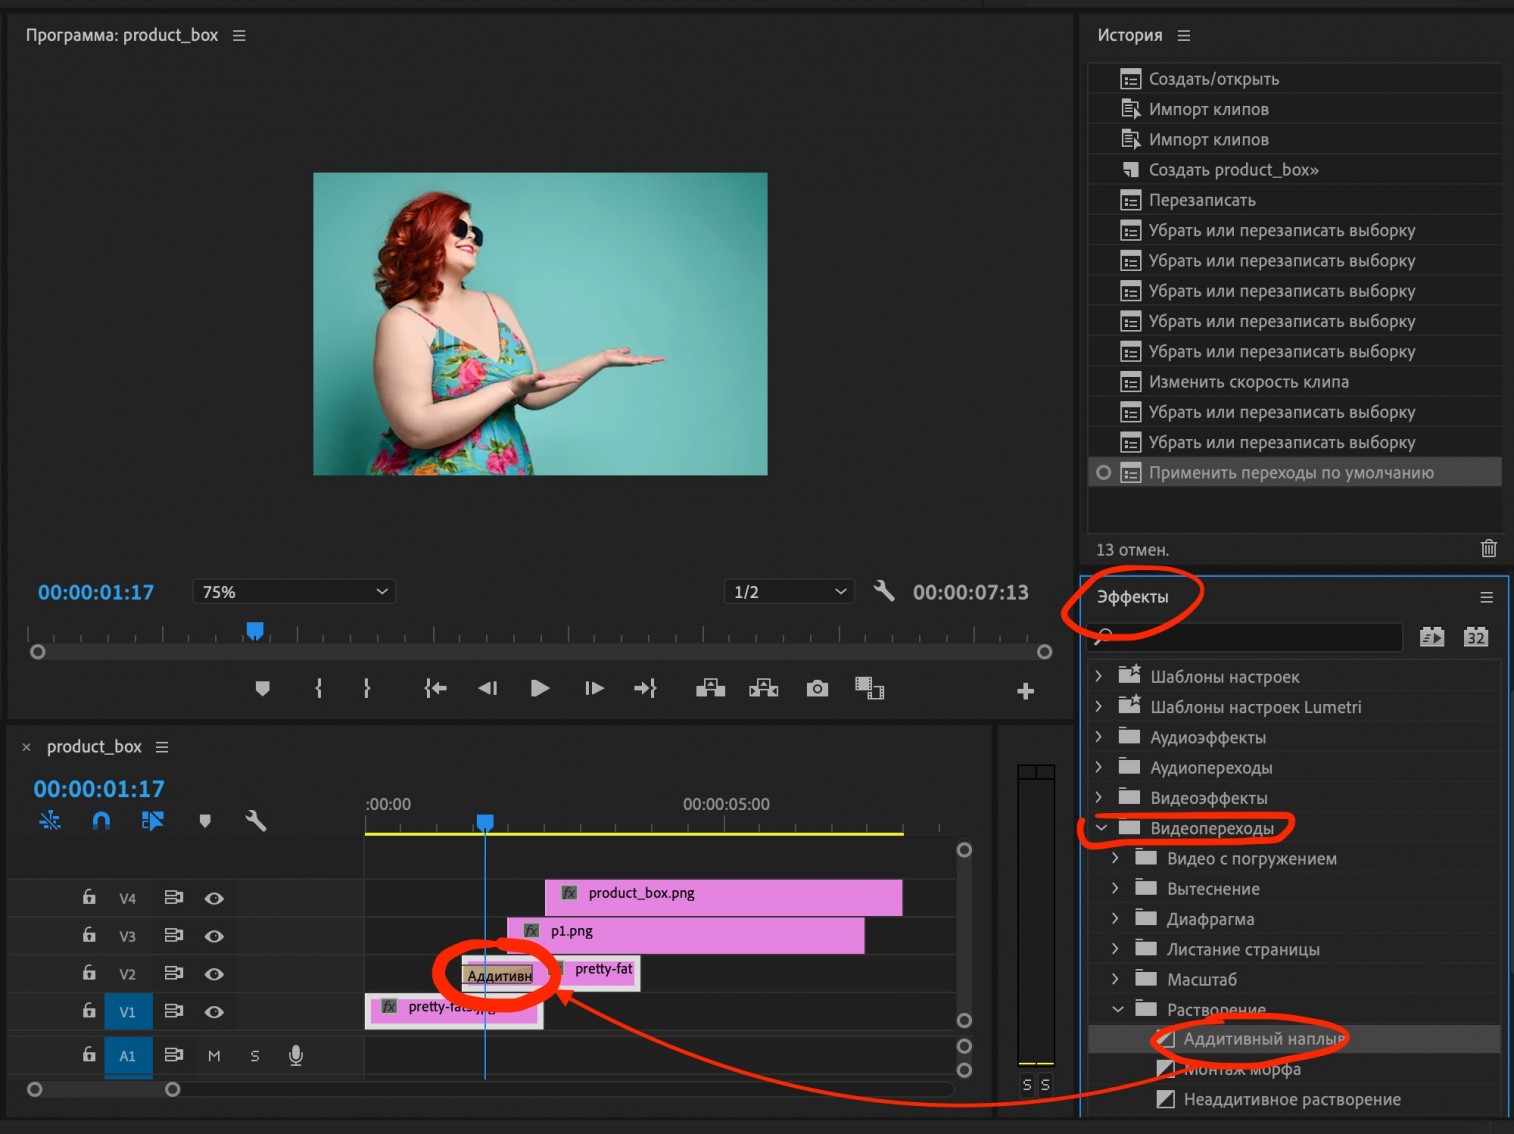Toggle timeline snap magnet icon
Image resolution: width=1514 pixels, height=1134 pixels.
101,821
